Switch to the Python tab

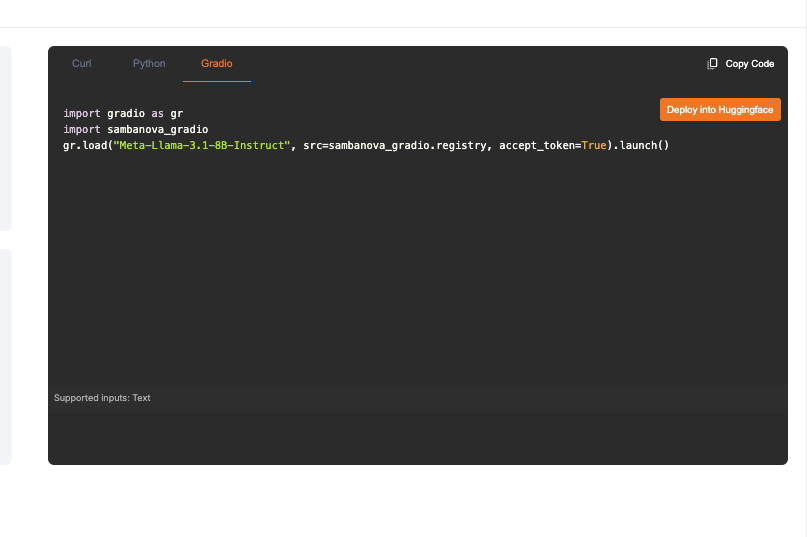149,64
